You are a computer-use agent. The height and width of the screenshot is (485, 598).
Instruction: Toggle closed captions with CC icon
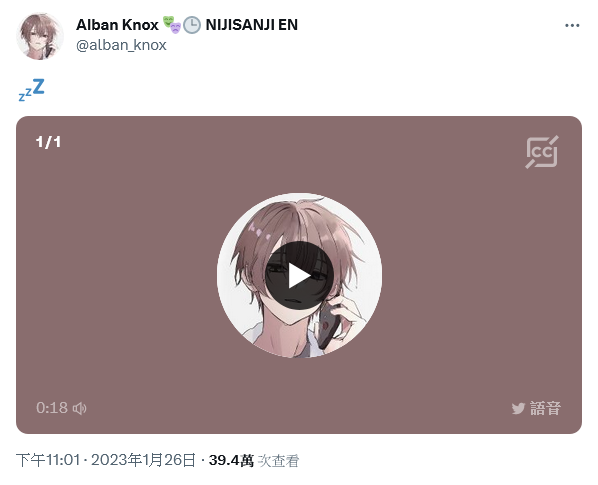(x=542, y=152)
